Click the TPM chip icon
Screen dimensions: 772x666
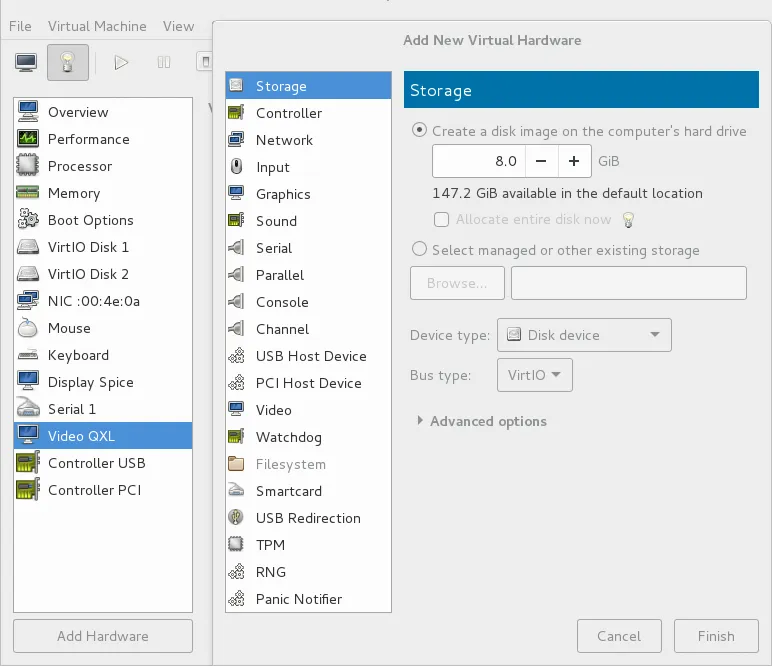pyautogui.click(x=236, y=544)
